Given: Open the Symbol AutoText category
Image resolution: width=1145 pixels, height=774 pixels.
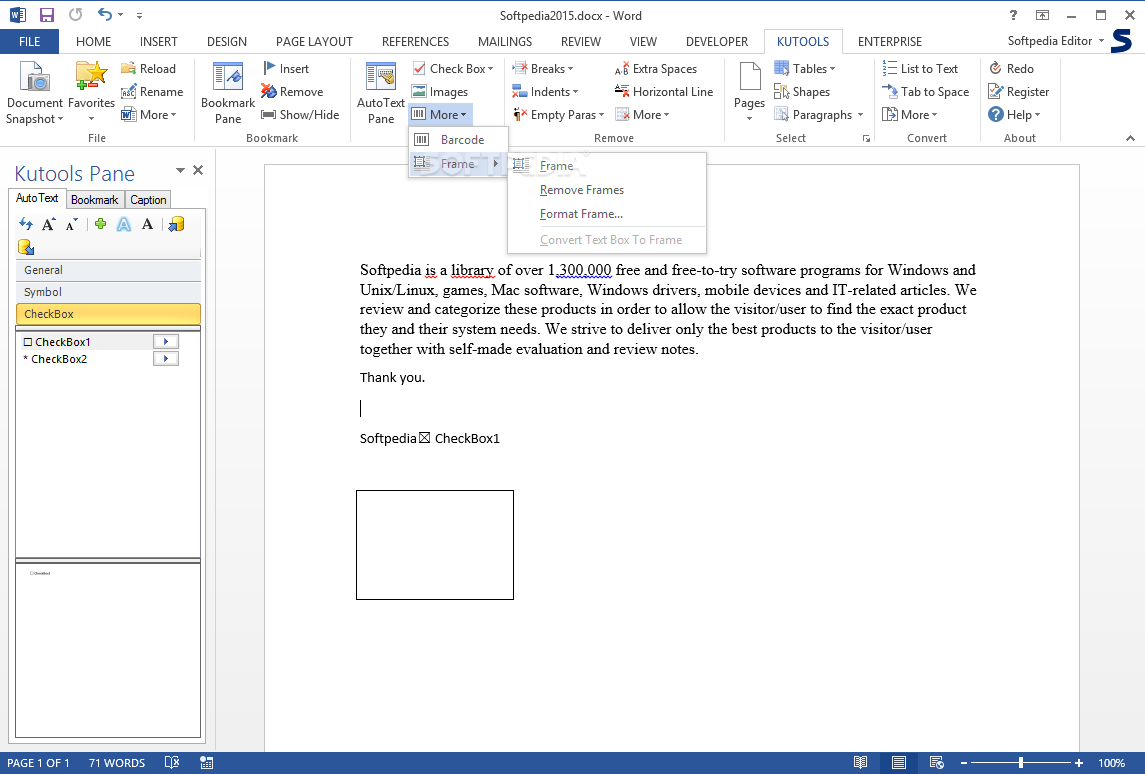Looking at the screenshot, I should (108, 292).
